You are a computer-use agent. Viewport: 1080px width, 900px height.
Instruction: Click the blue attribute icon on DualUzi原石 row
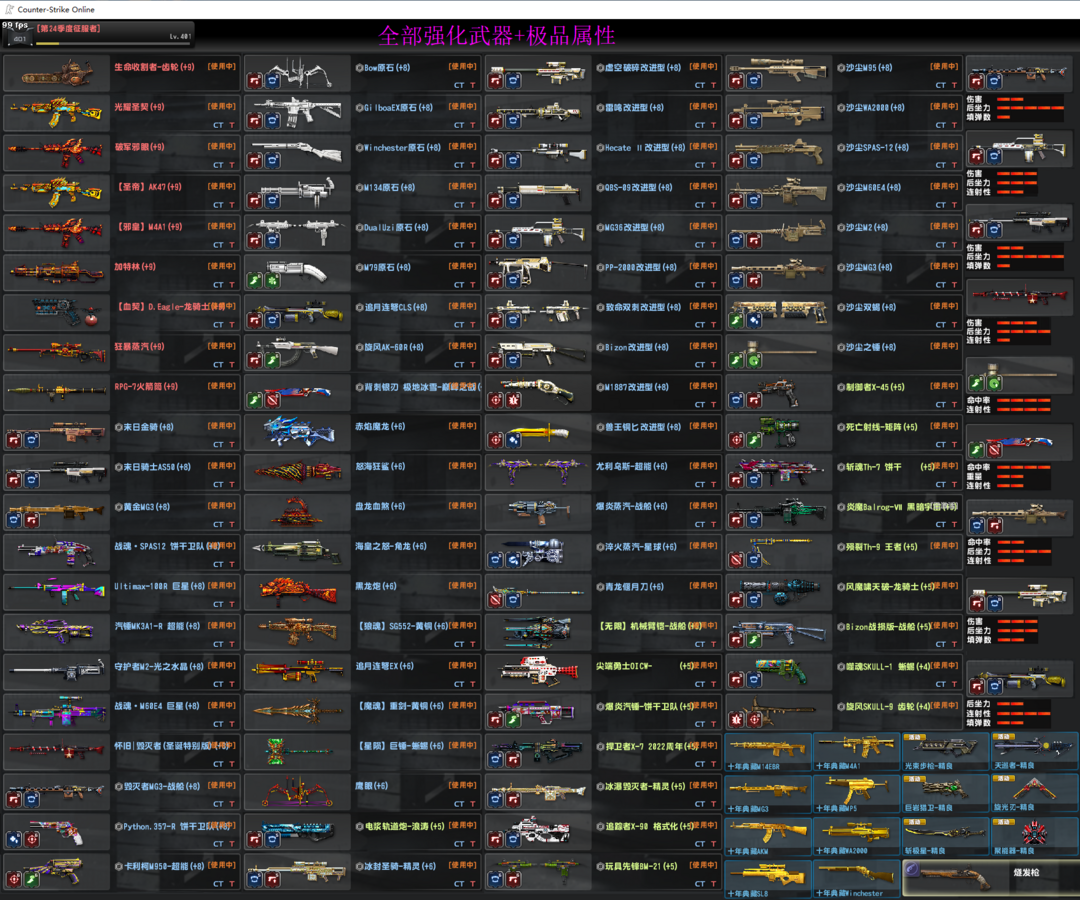tap(272, 241)
